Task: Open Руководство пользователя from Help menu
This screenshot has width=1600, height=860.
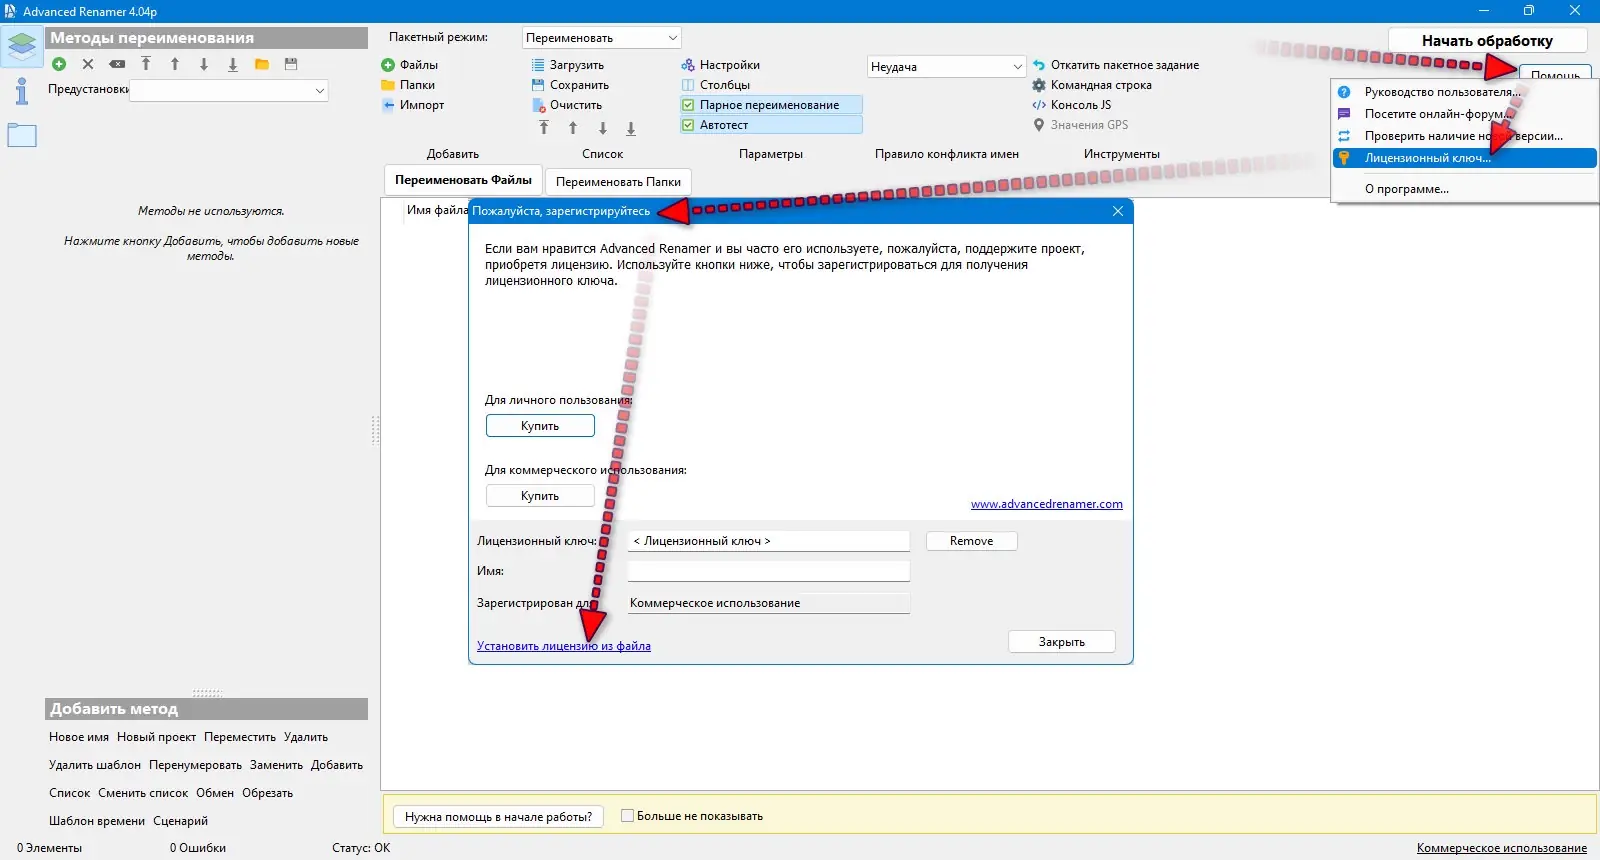Action: (1464, 92)
